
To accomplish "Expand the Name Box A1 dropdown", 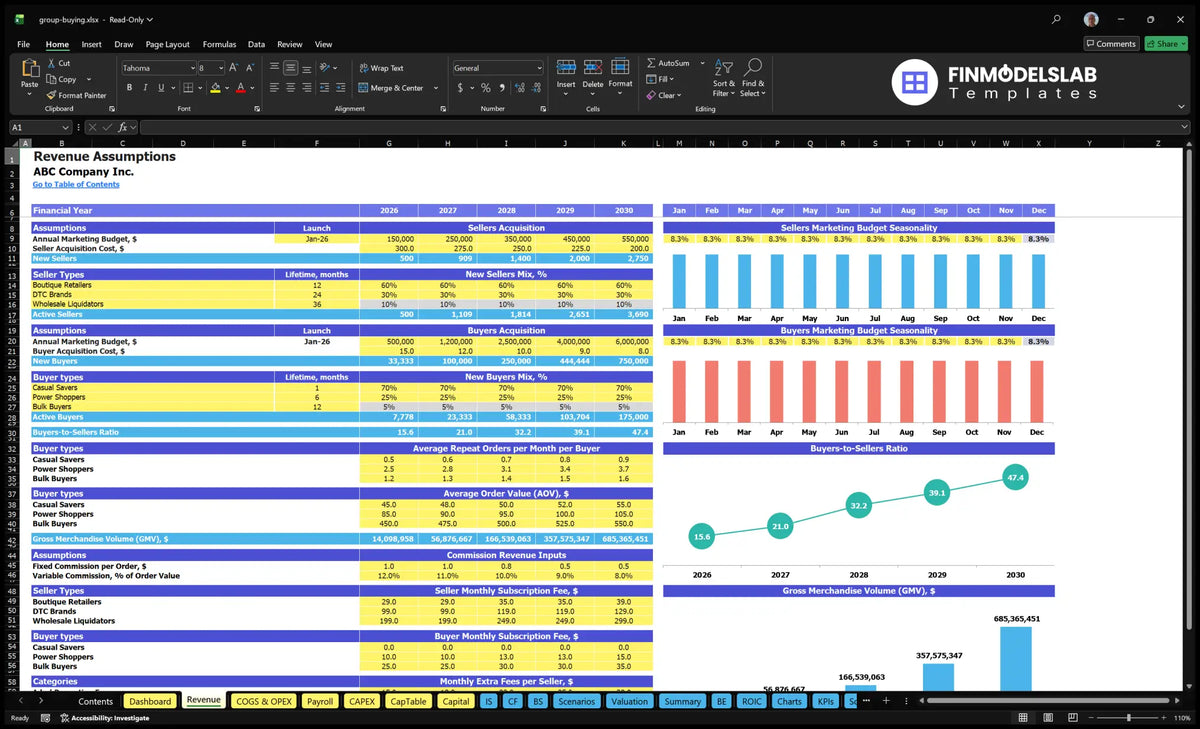I will (x=66, y=127).
